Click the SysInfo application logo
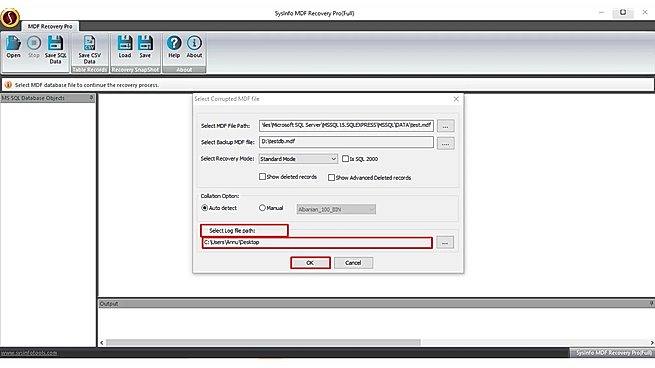This screenshot has width=655, height=368. click(x=10, y=18)
